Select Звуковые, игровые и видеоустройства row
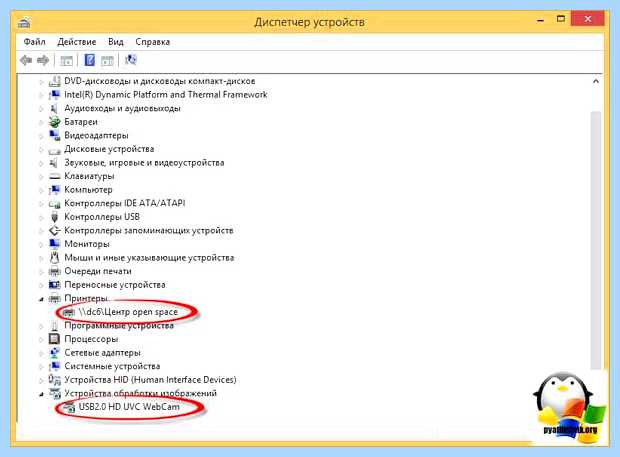 [x=144, y=162]
